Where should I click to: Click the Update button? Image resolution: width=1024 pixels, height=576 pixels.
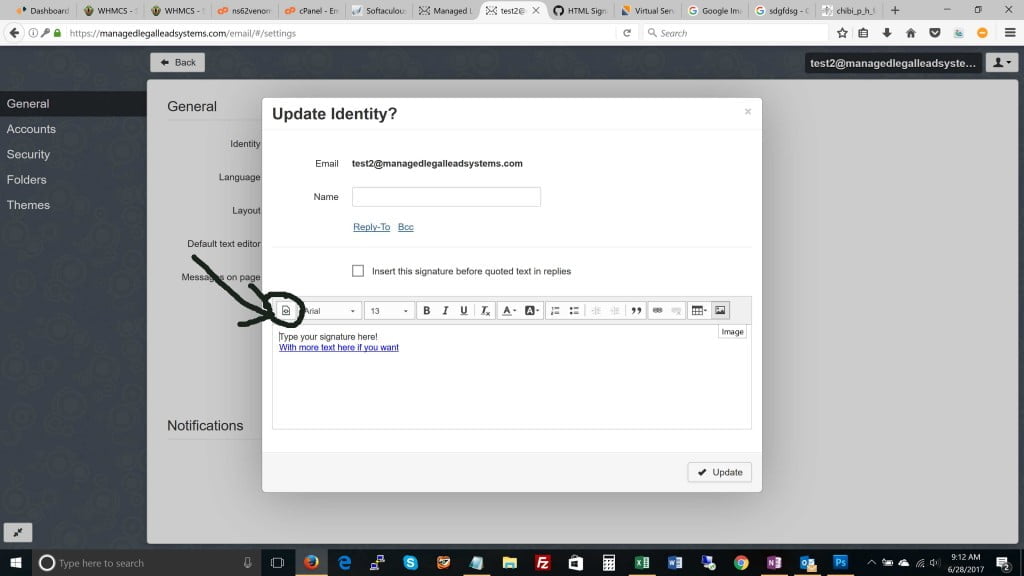pos(719,472)
